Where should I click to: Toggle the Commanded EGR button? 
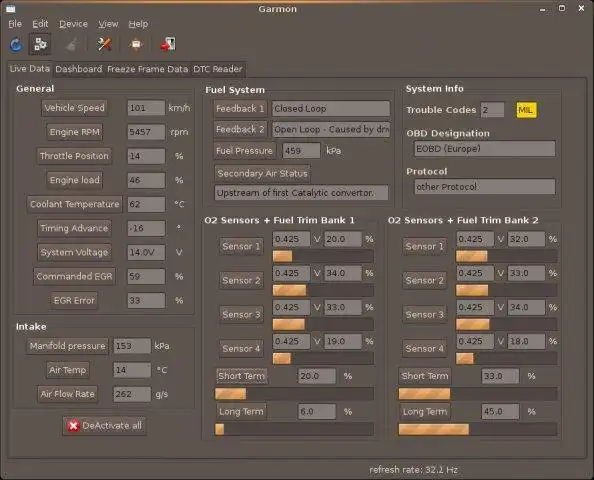click(74, 276)
